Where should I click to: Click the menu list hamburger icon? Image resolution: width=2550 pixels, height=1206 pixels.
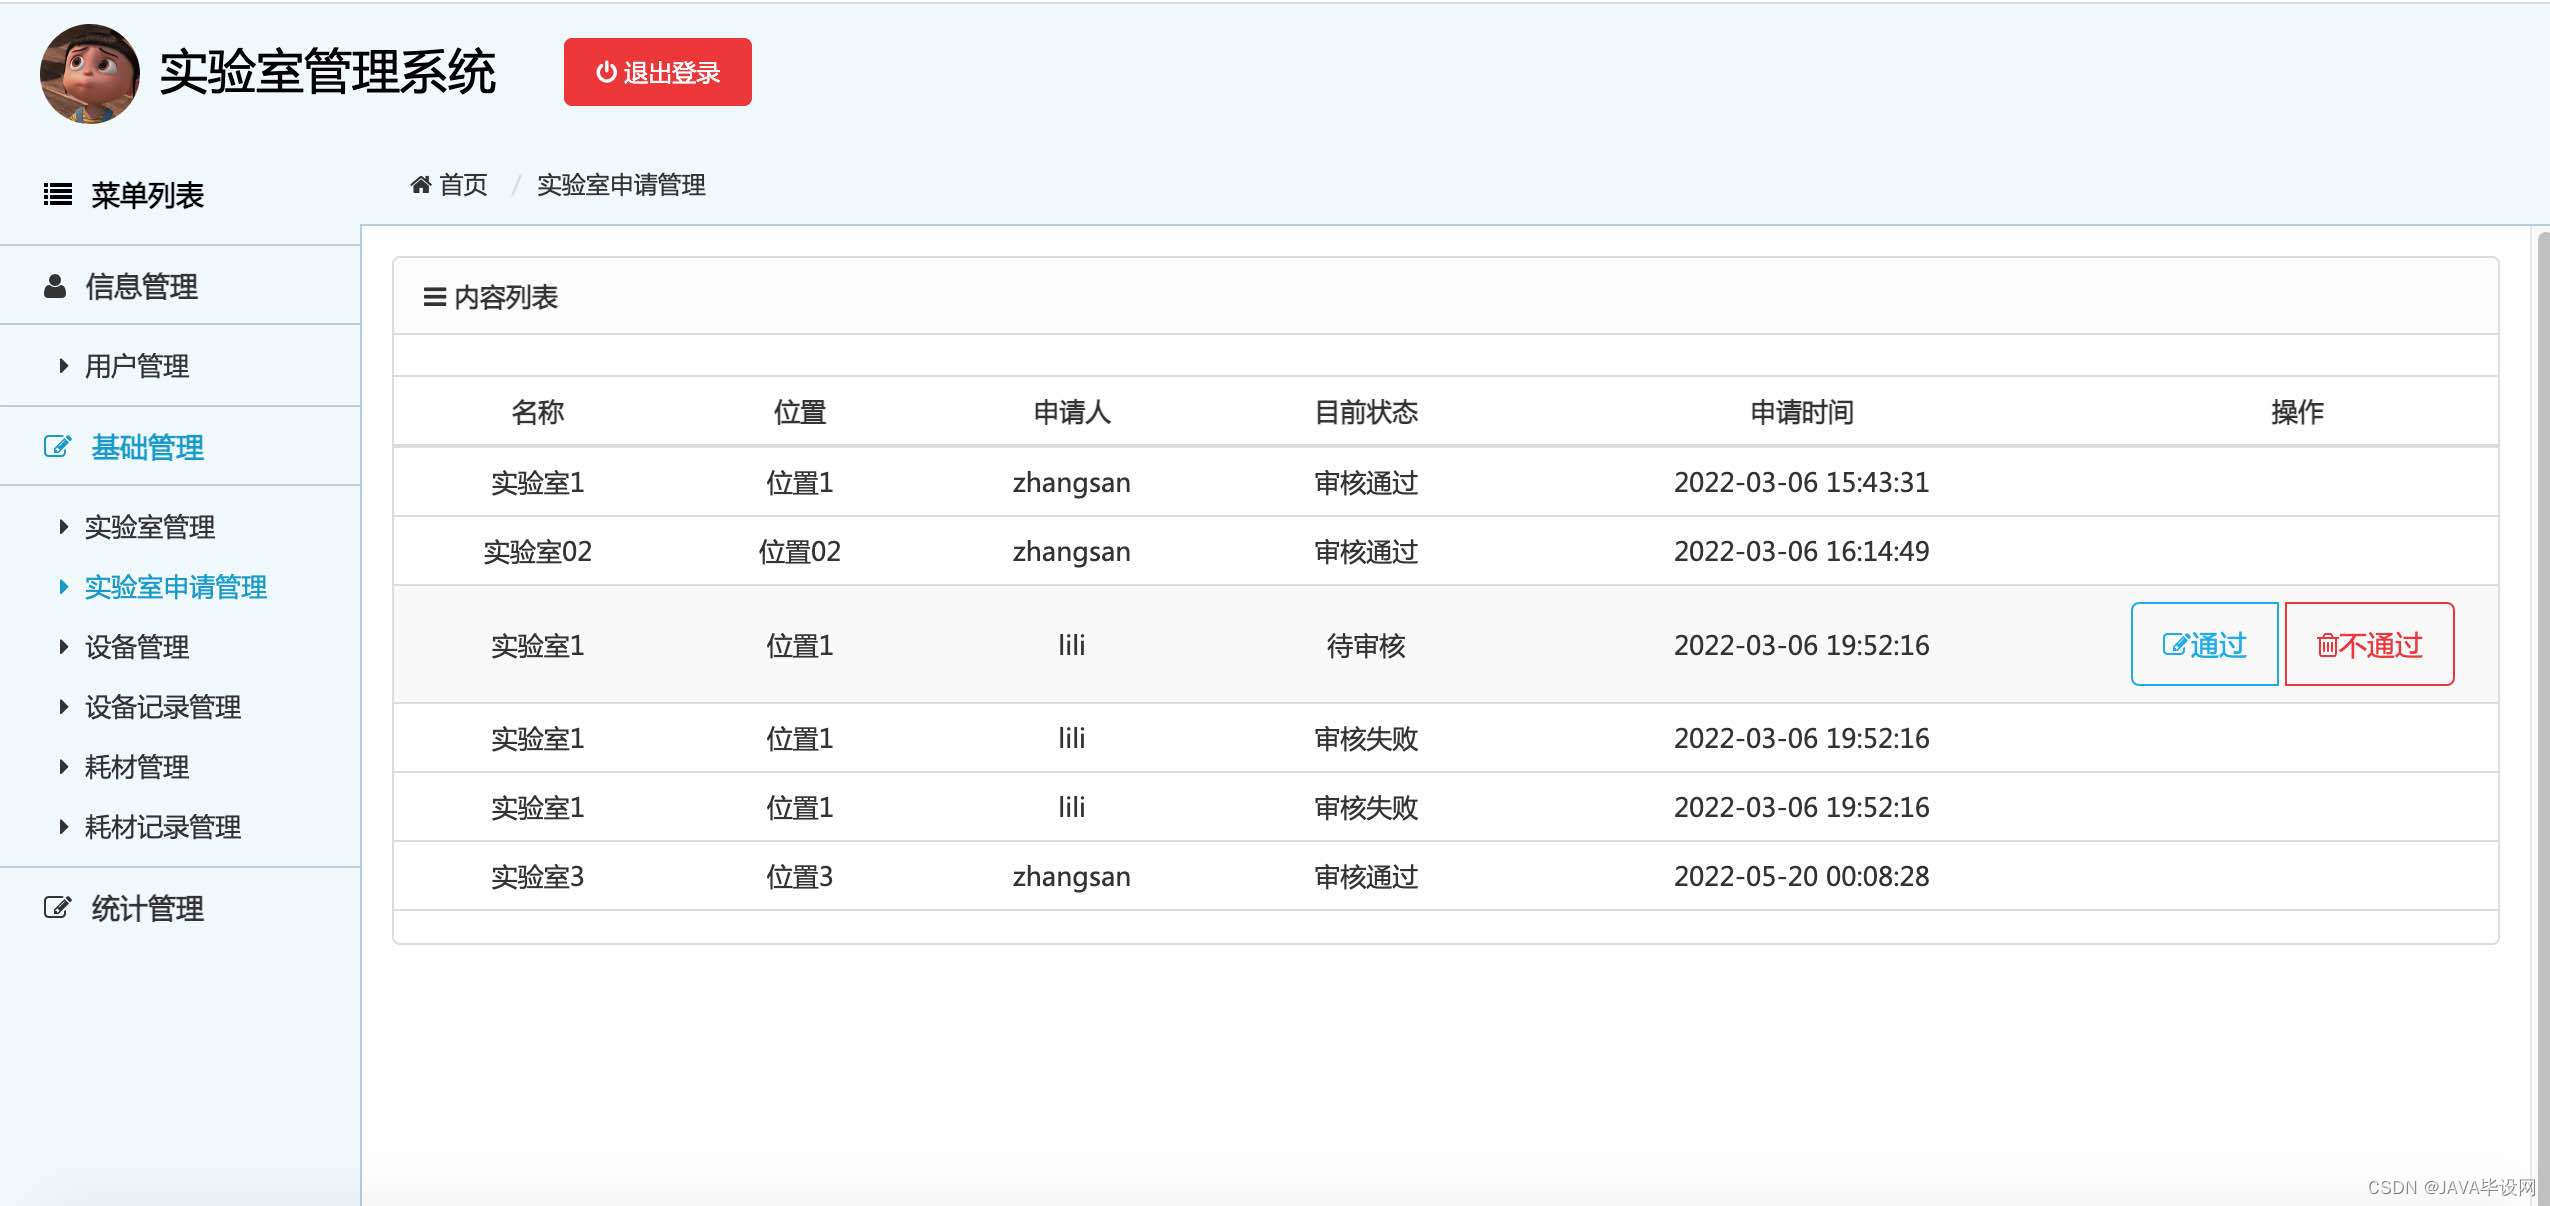pyautogui.click(x=58, y=194)
